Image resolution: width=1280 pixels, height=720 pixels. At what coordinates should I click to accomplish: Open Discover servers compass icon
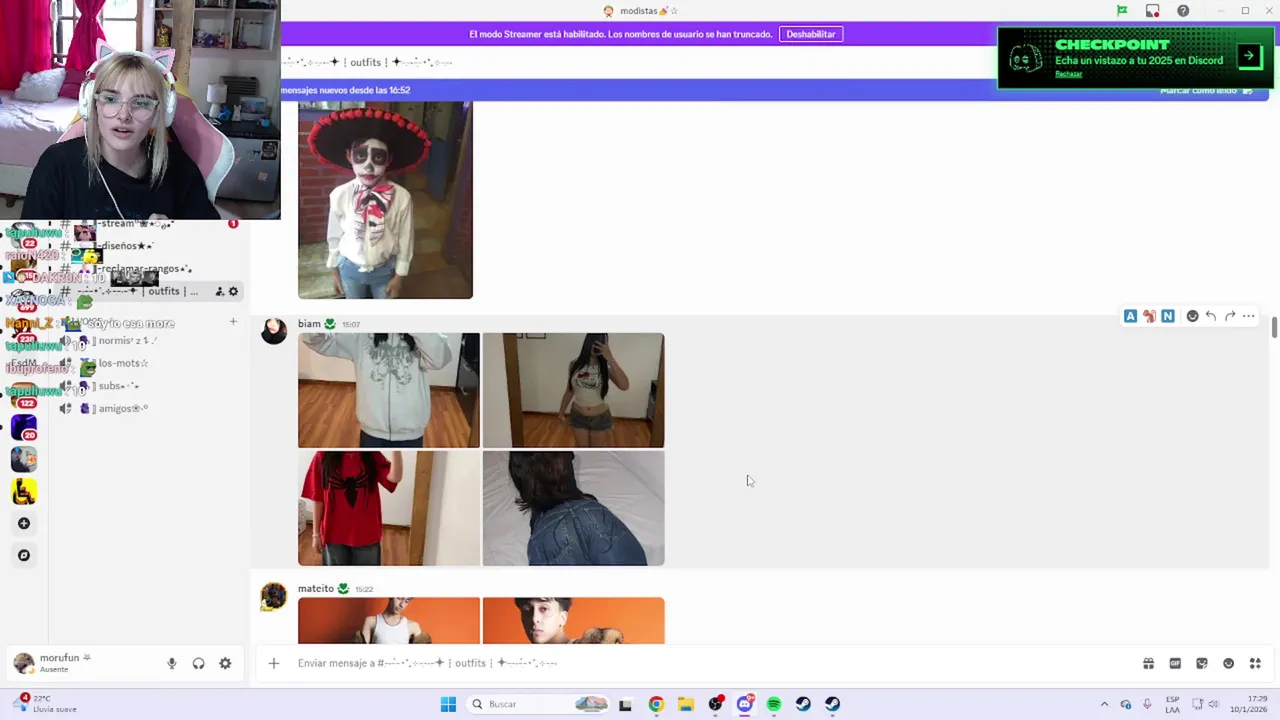(x=24, y=555)
